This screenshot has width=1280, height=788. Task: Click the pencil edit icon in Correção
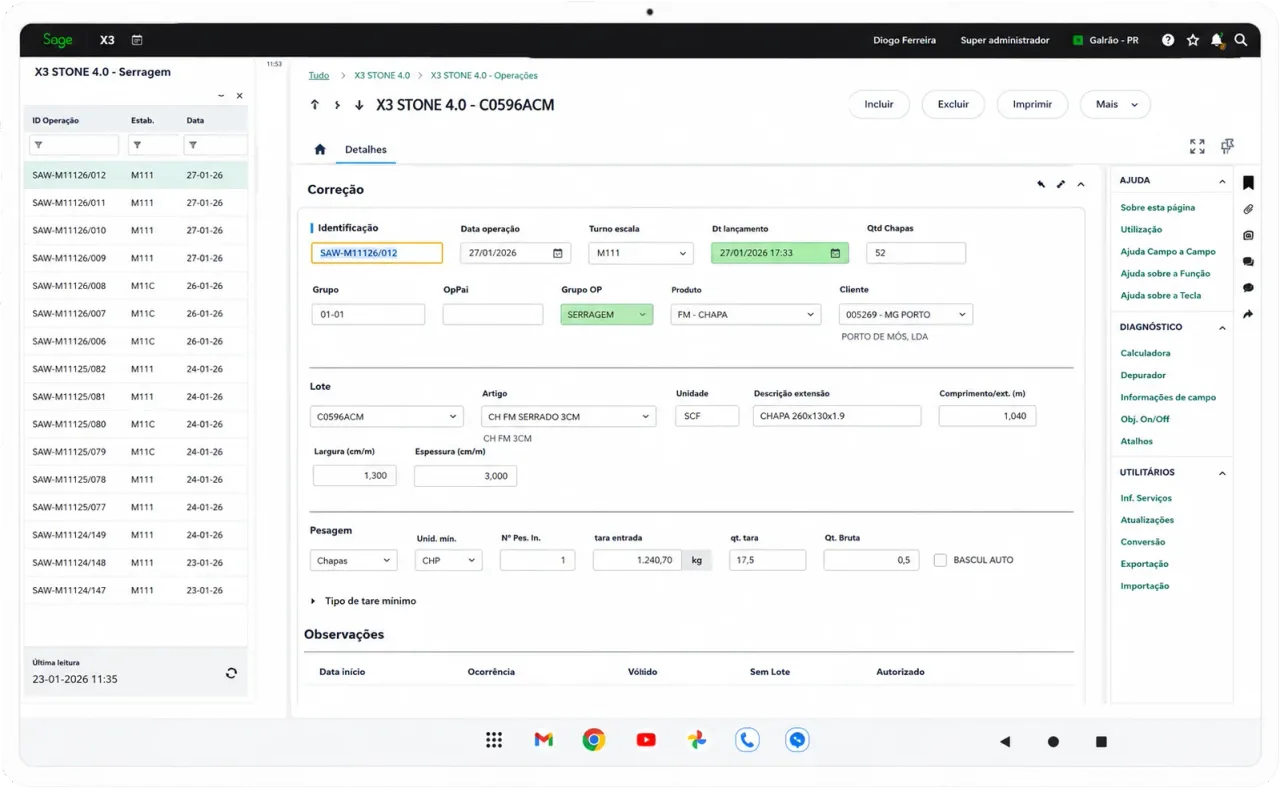point(1061,184)
